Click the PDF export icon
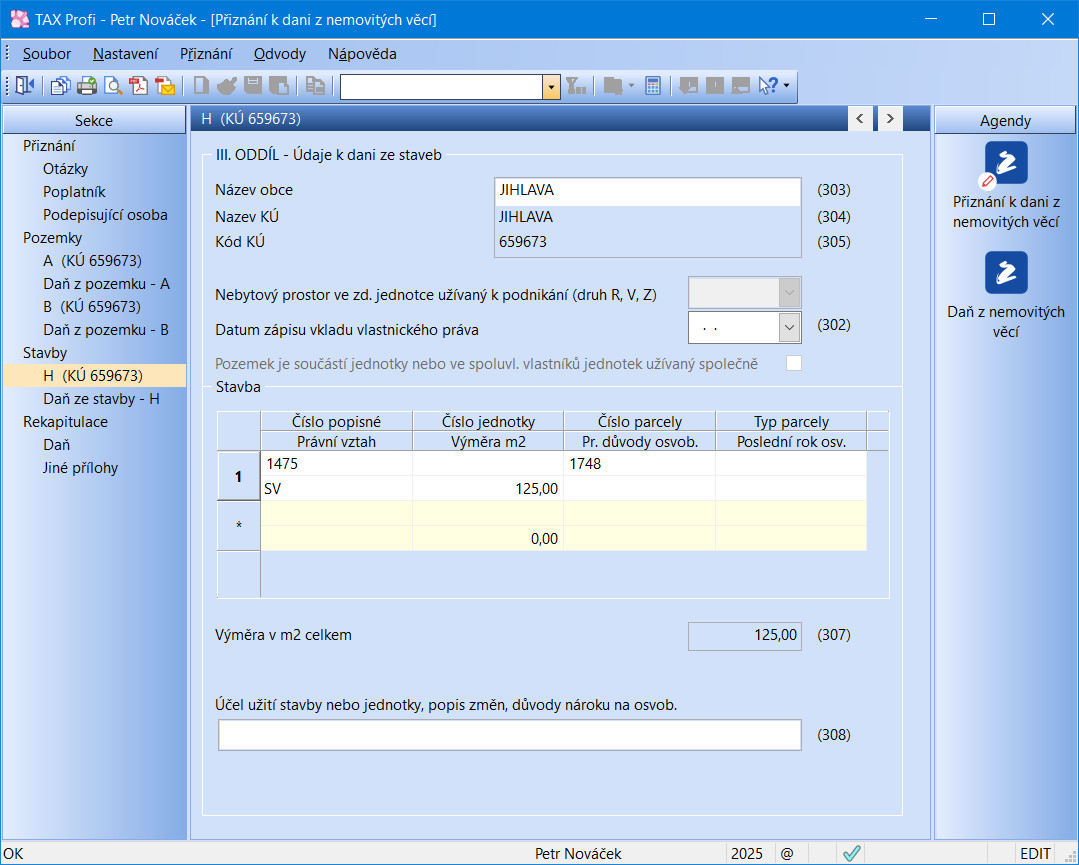Screen dimensions: 1079x865 click(139, 87)
